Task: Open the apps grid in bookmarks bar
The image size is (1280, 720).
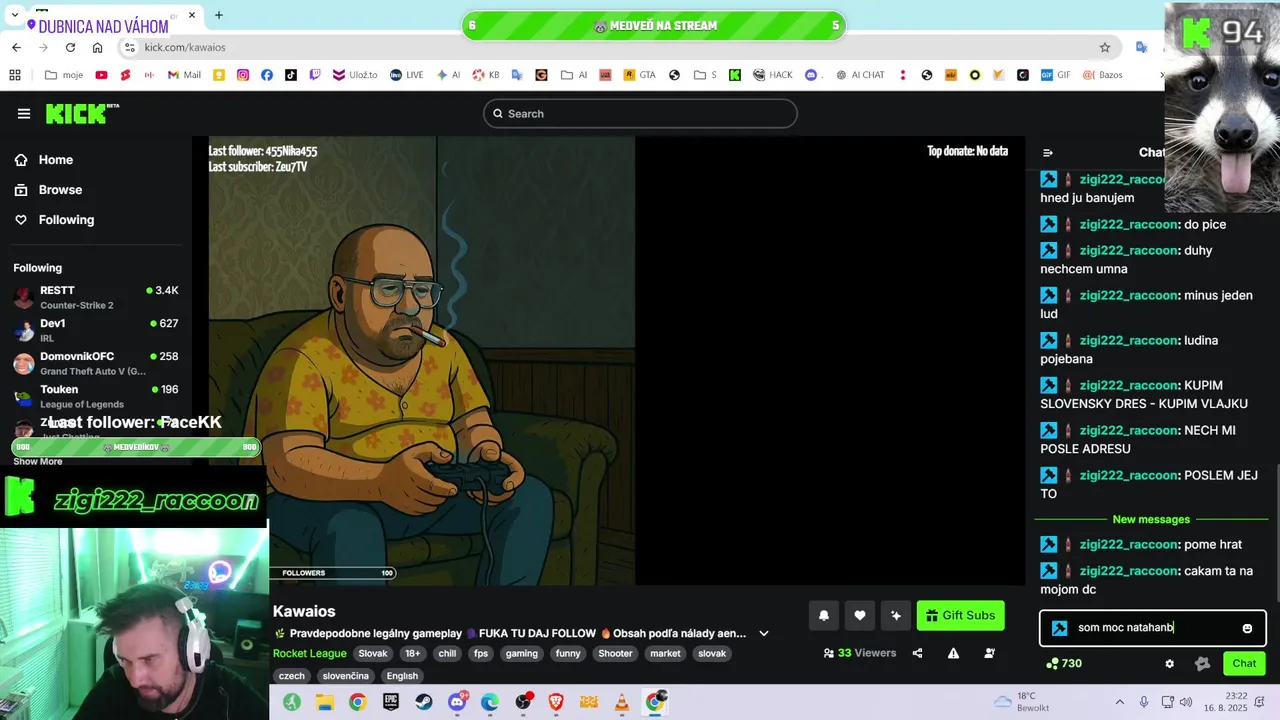Action: 15,75
